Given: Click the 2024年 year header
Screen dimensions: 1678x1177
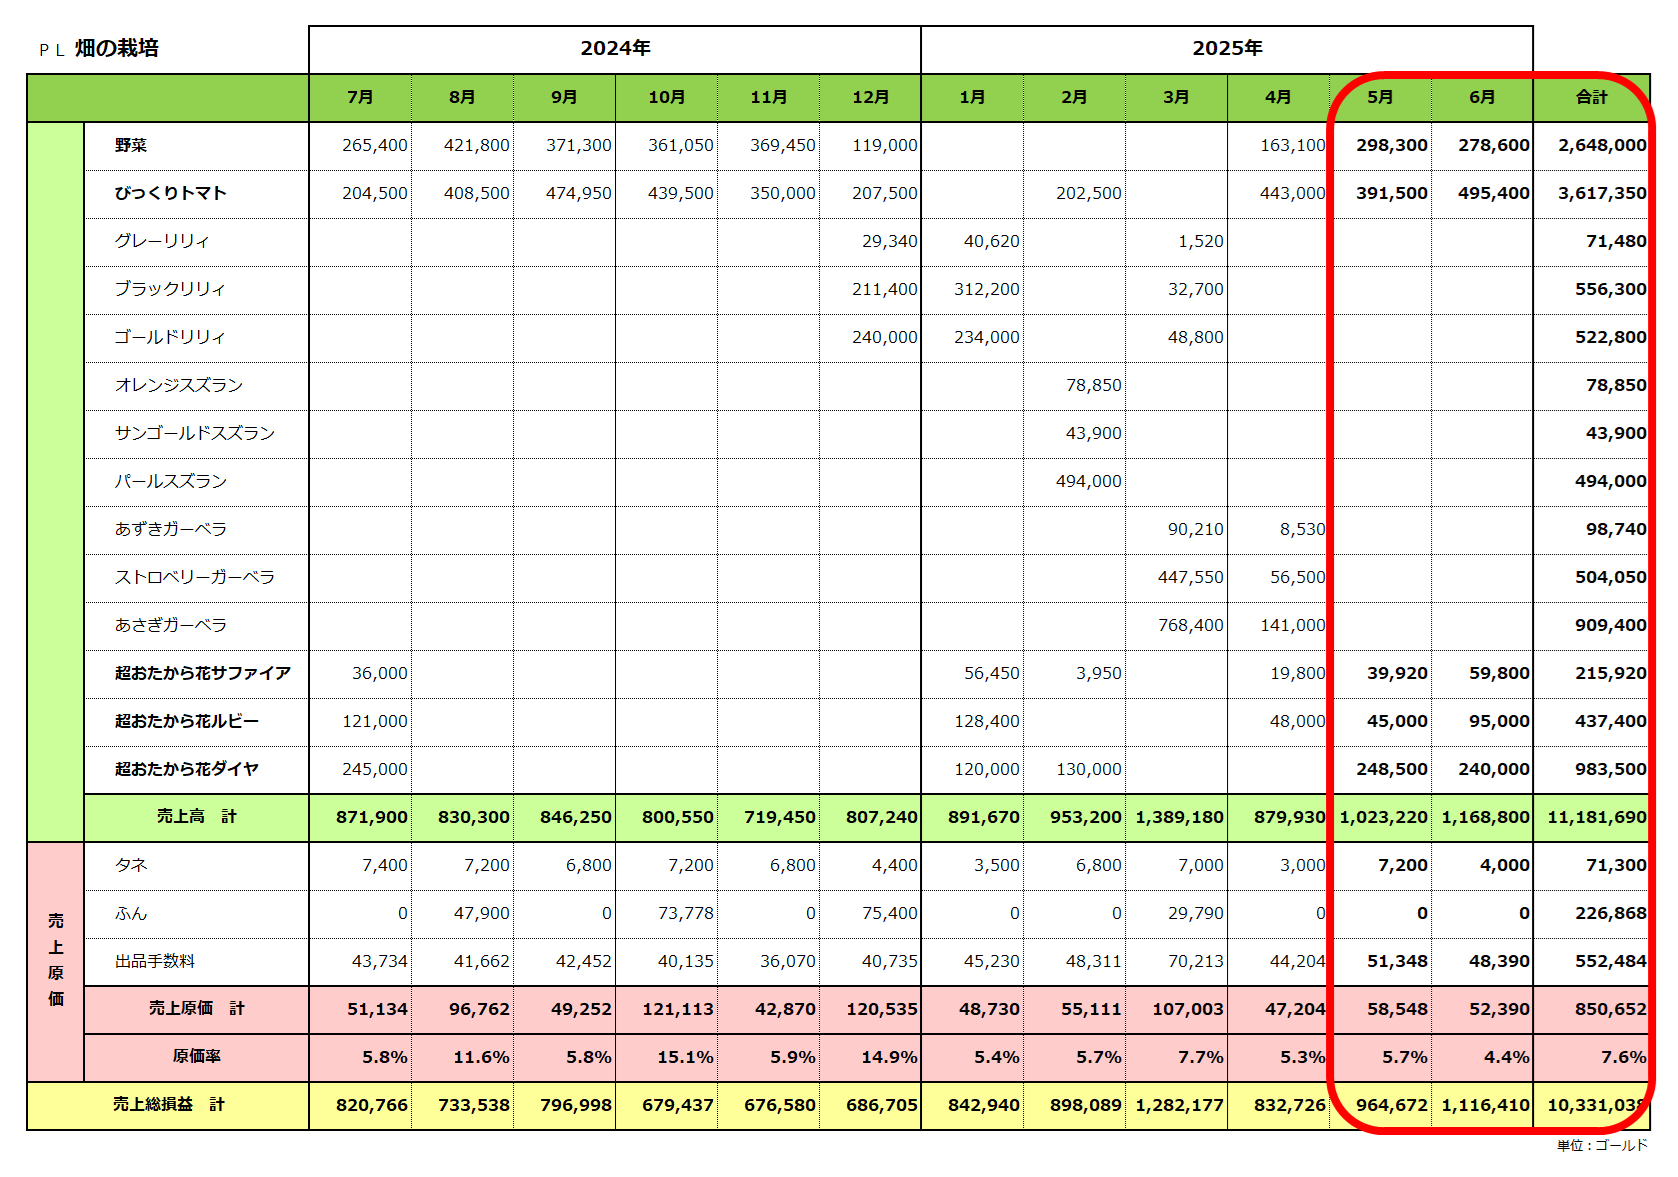Looking at the screenshot, I should pos(615,48).
